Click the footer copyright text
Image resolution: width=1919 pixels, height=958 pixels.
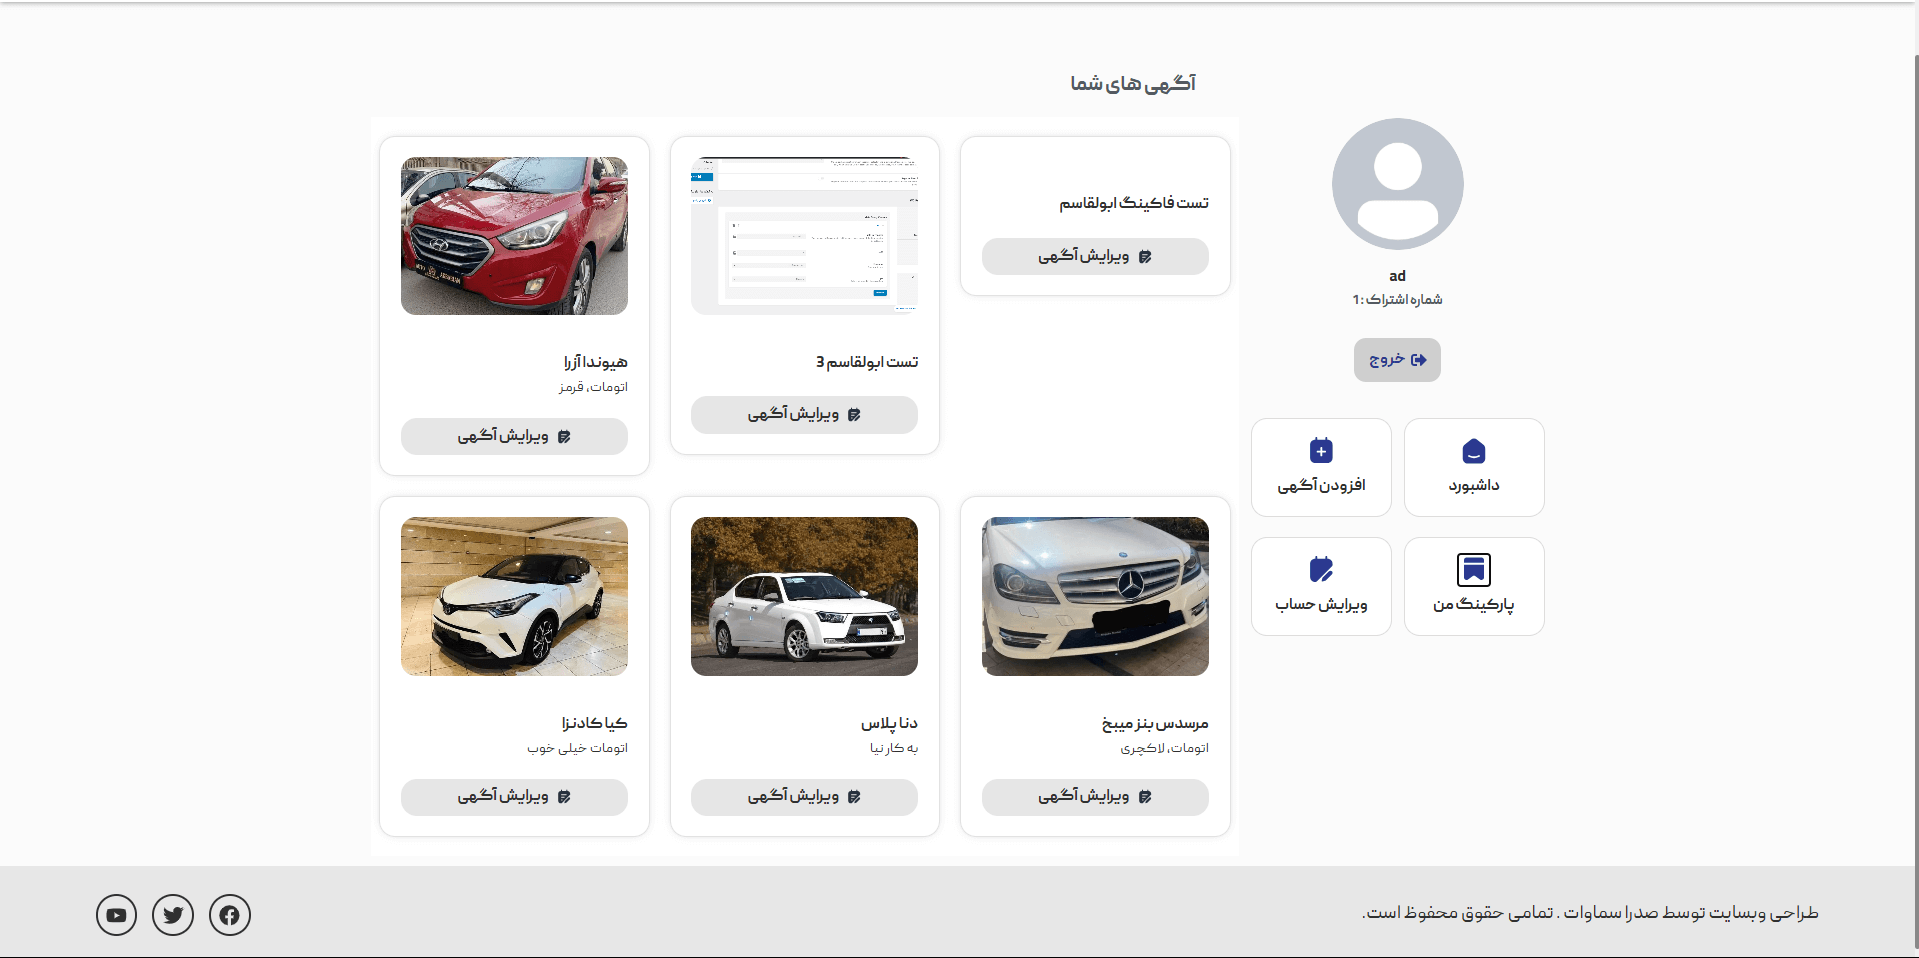coord(1590,913)
